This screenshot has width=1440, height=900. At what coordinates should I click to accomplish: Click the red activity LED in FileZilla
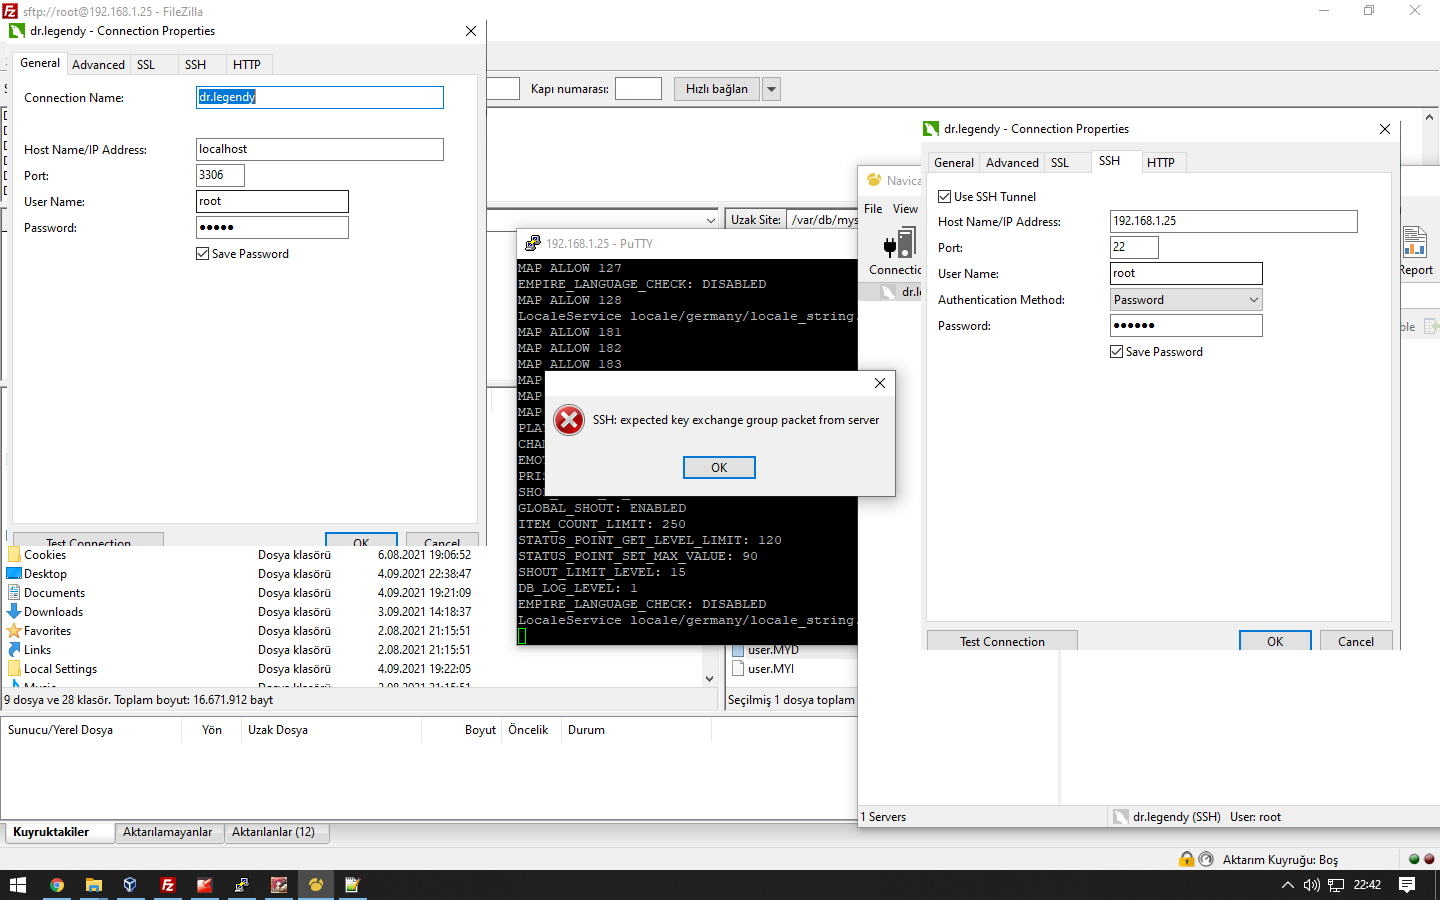point(1429,859)
